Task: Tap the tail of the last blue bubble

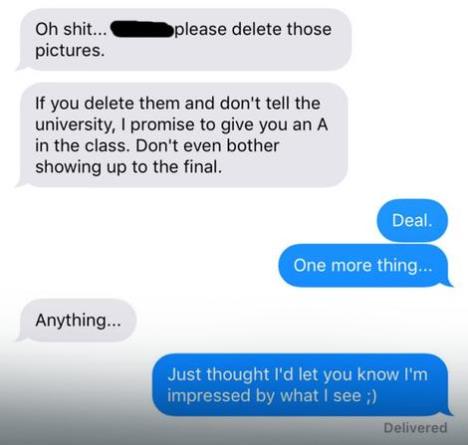Action: (448, 411)
